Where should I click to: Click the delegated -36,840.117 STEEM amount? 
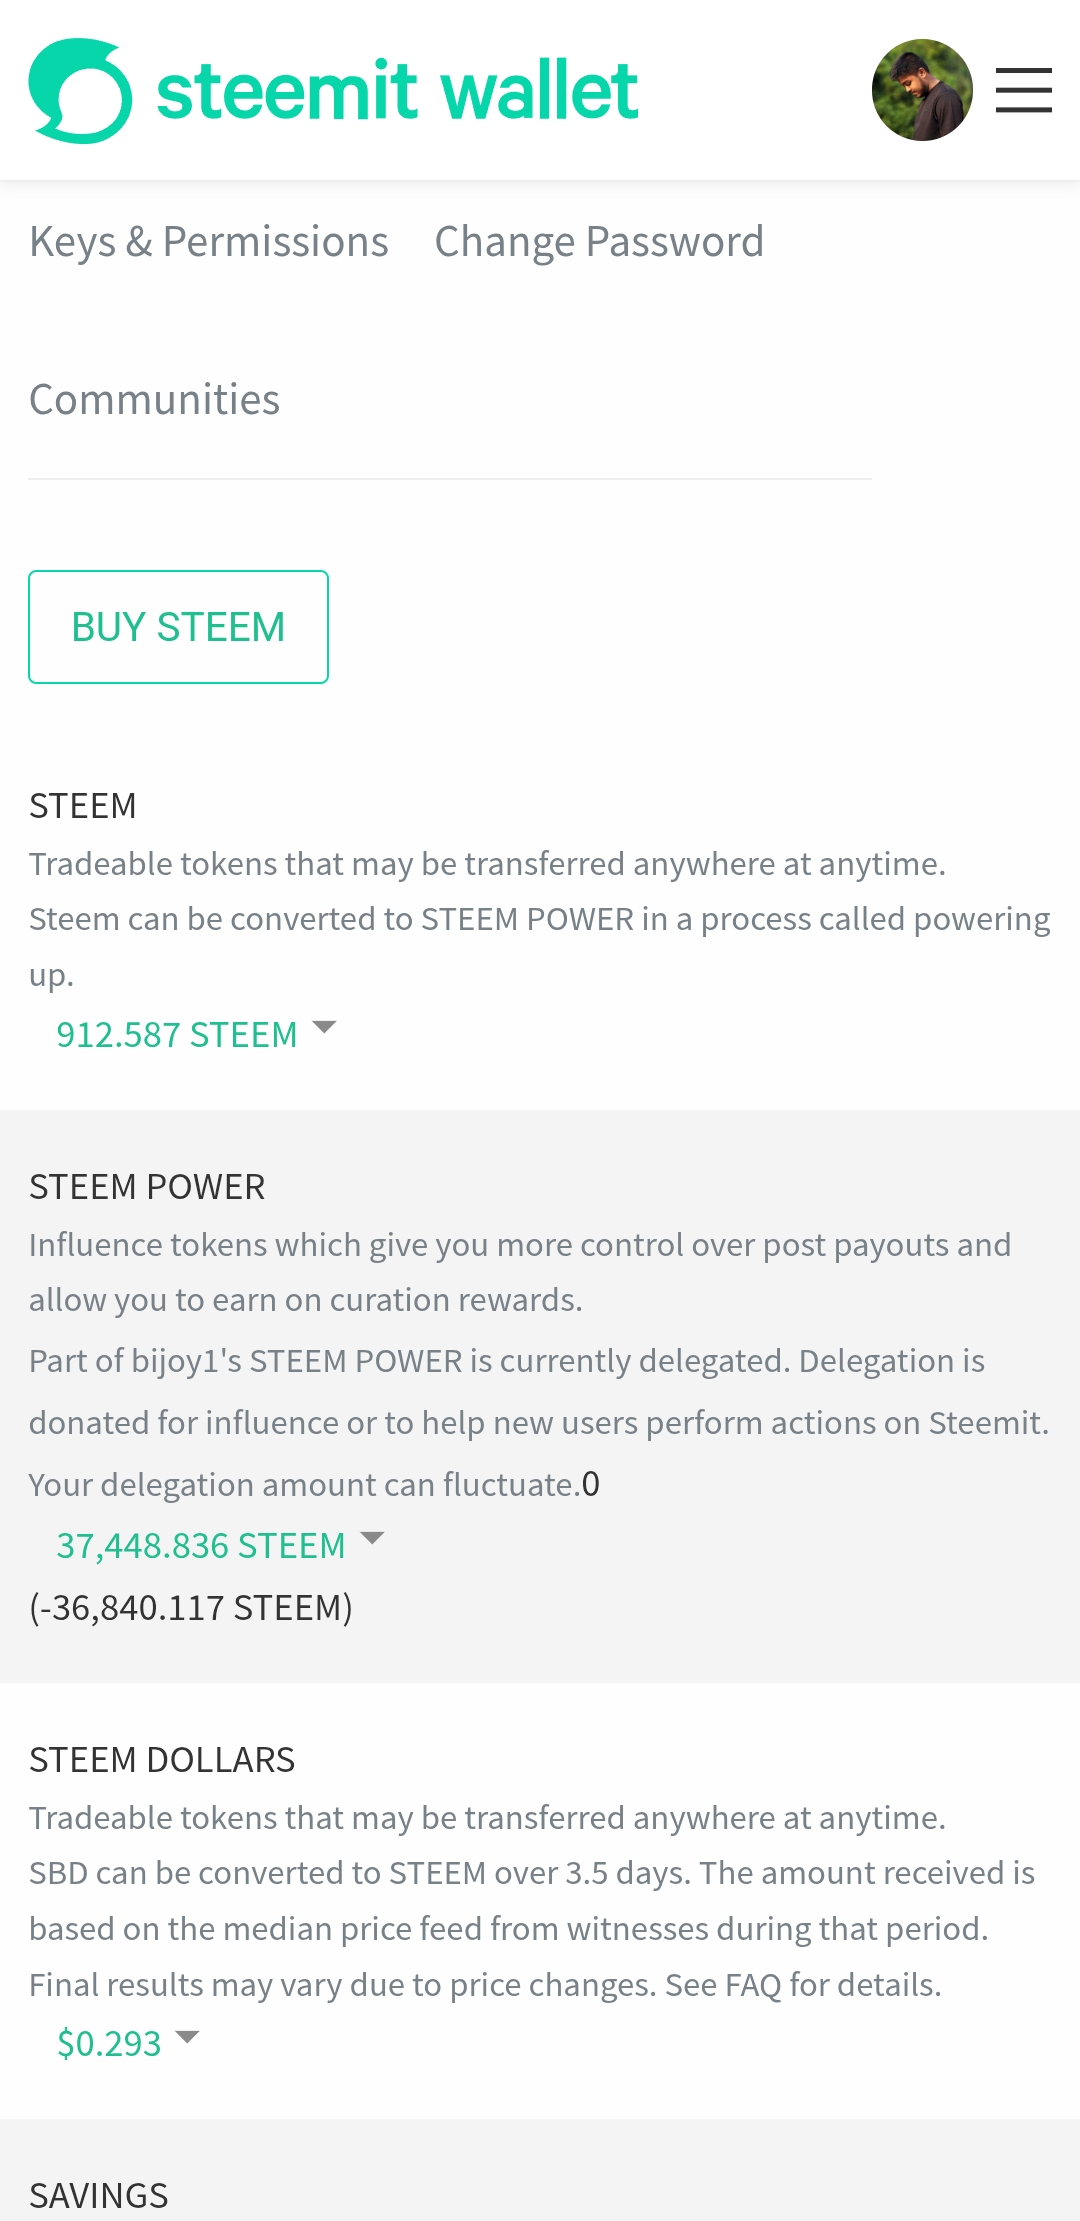191,1608
